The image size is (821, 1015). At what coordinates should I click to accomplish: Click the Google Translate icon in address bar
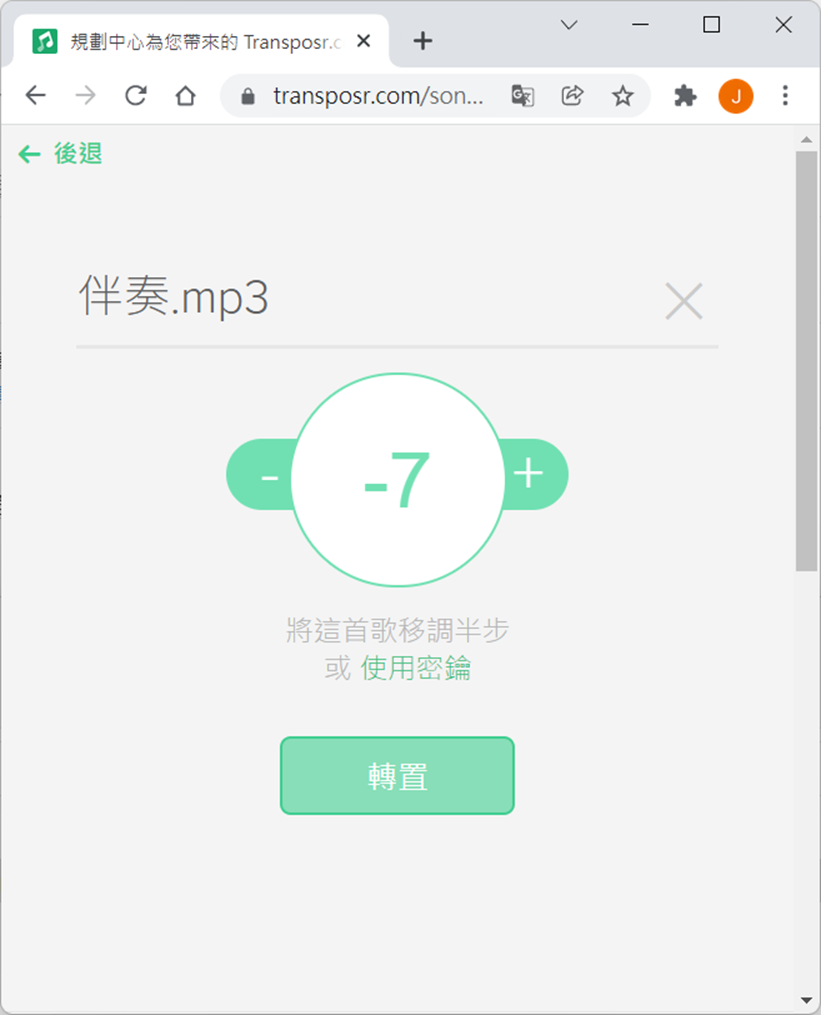(523, 96)
